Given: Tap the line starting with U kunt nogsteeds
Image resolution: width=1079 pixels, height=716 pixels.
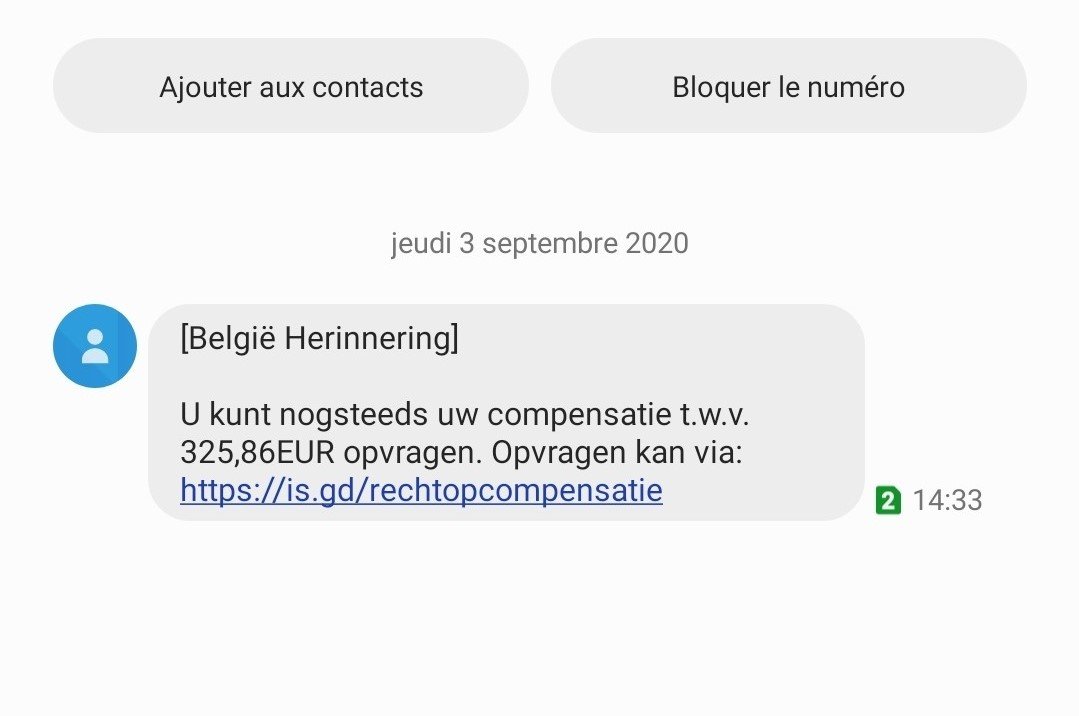Looking at the screenshot, I should click(x=464, y=414).
